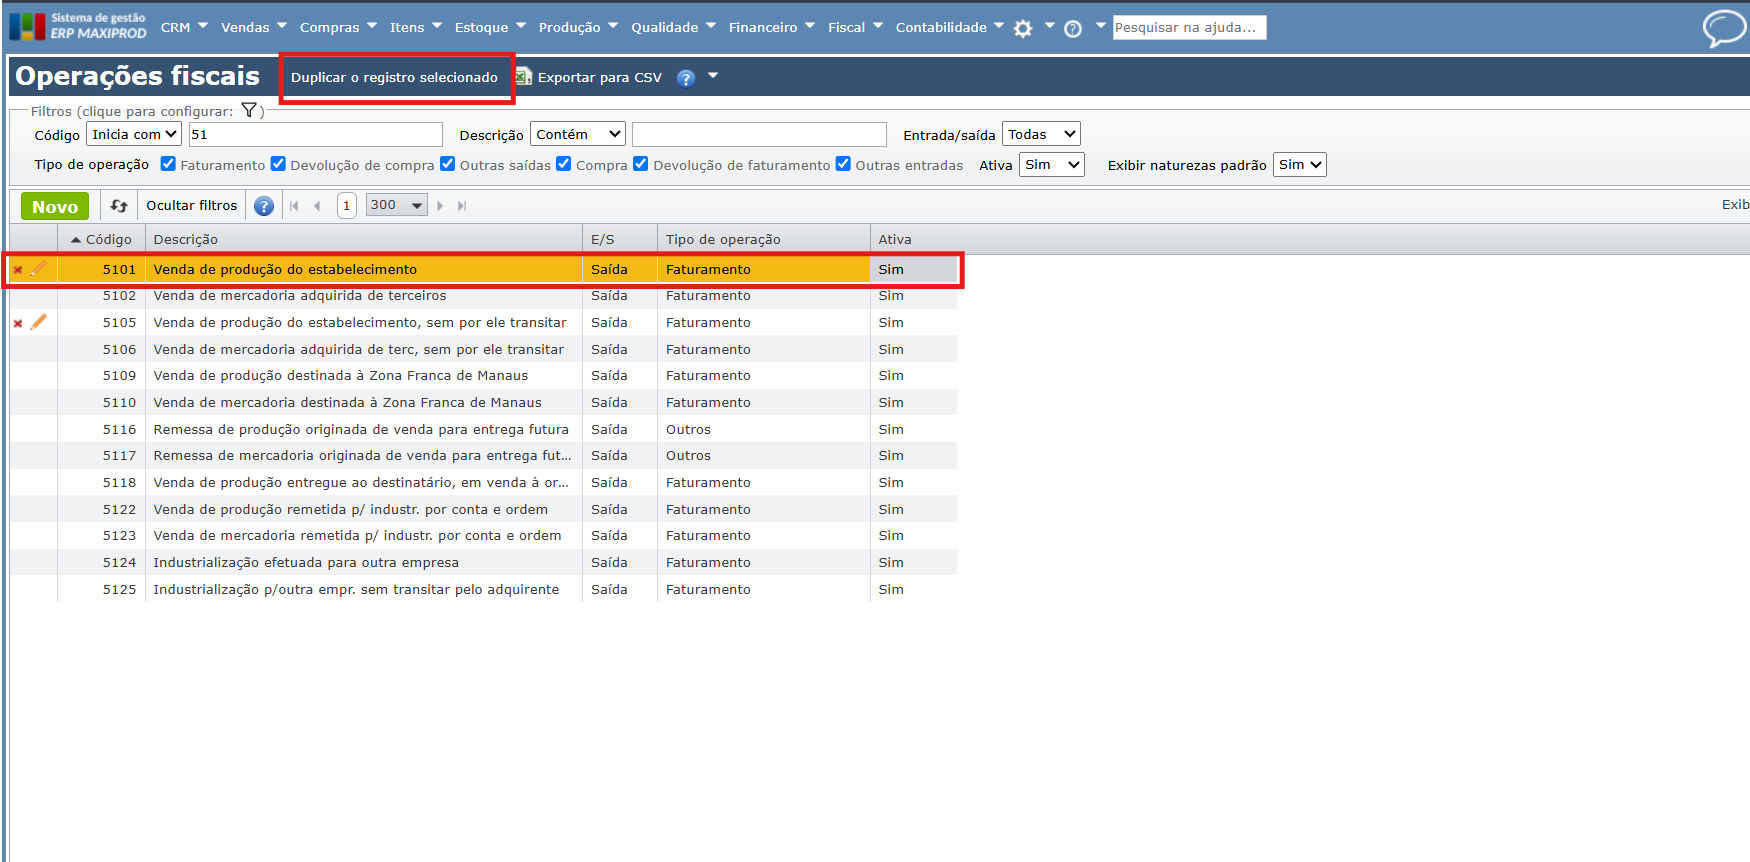Open the Código 'Inicia com' dropdown
1750x862 pixels.
134,134
